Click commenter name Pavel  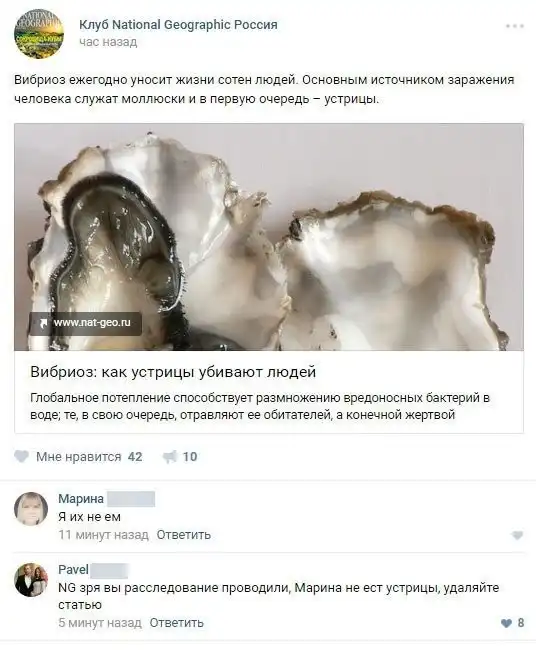coord(73,570)
